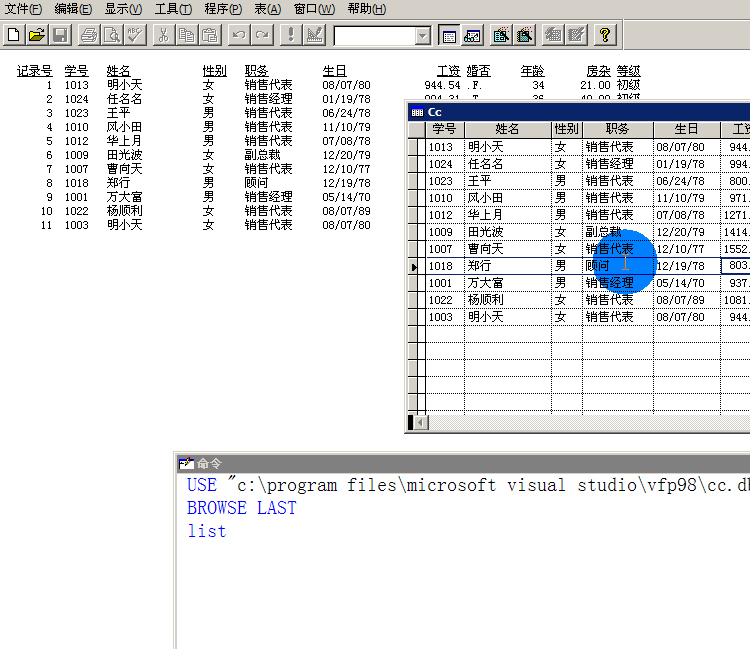Open the 帮助(H) menu

(x=367, y=9)
